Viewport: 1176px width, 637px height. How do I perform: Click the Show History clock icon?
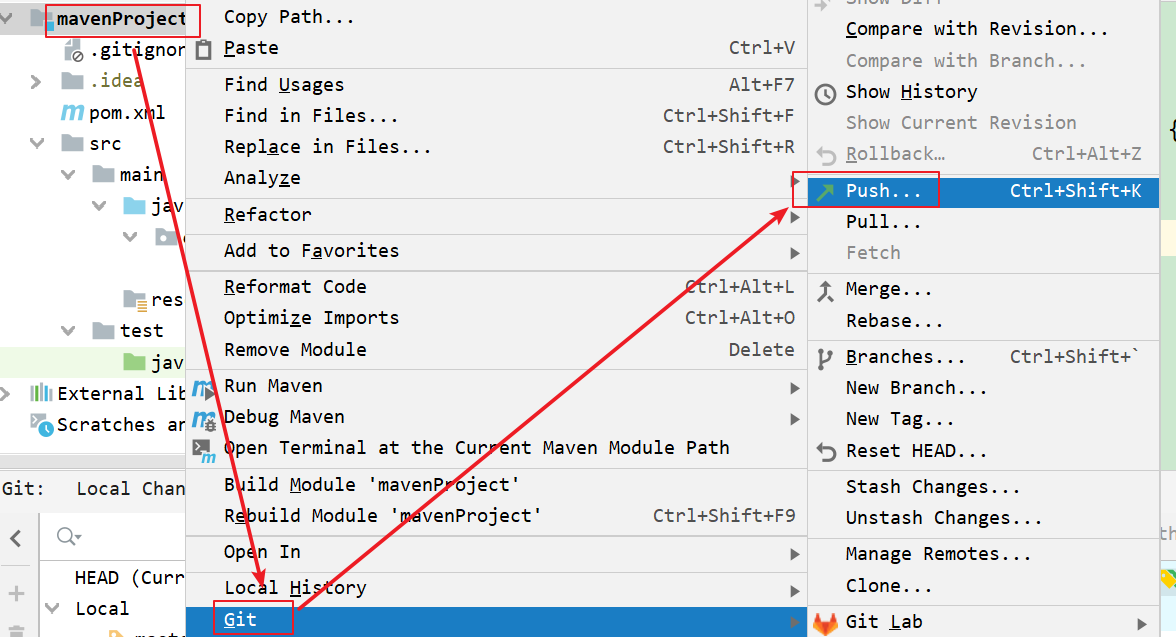click(825, 93)
